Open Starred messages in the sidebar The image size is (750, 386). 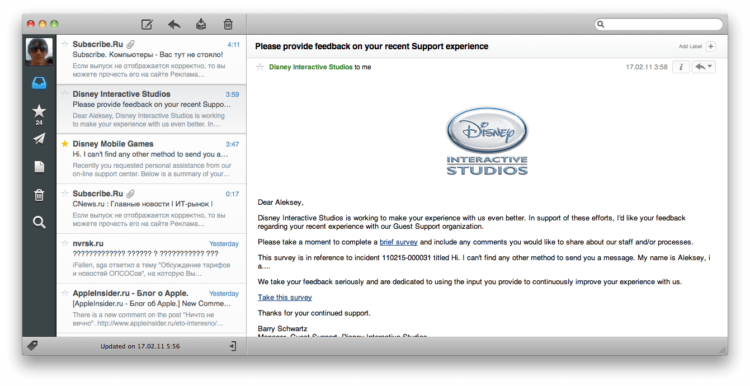click(39, 111)
